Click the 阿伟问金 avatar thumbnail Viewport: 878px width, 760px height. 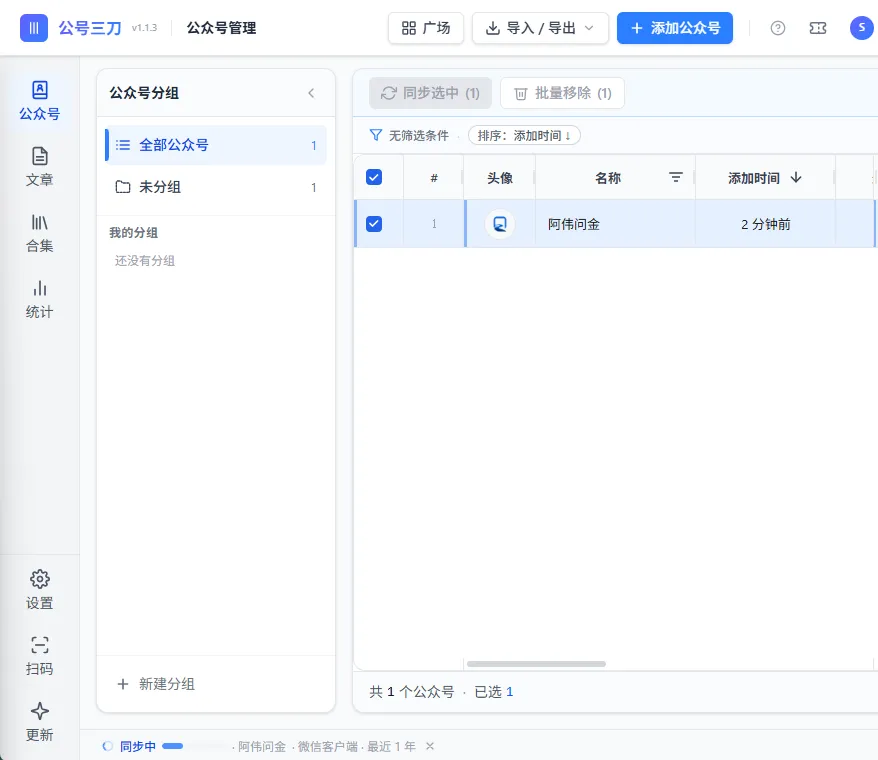[500, 224]
